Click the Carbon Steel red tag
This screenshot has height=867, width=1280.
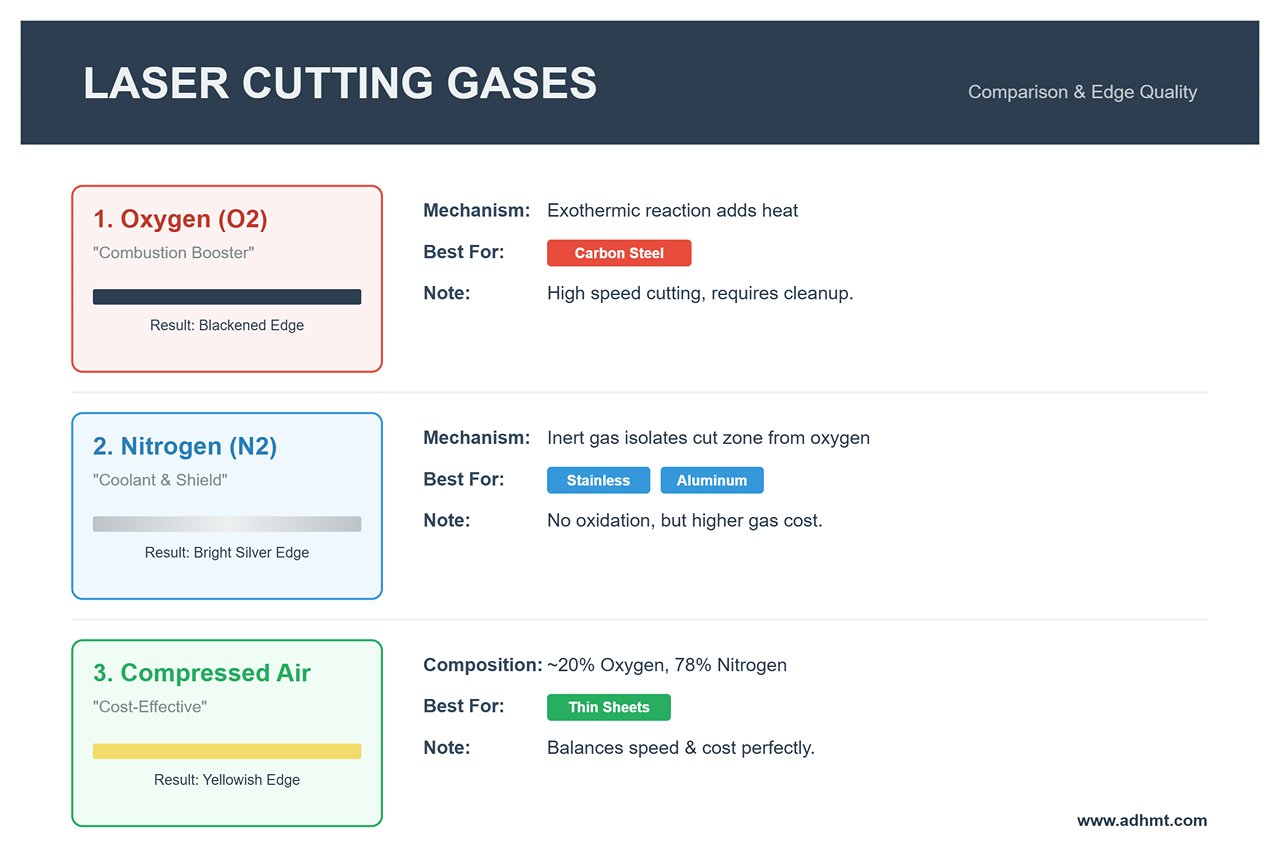[618, 253]
